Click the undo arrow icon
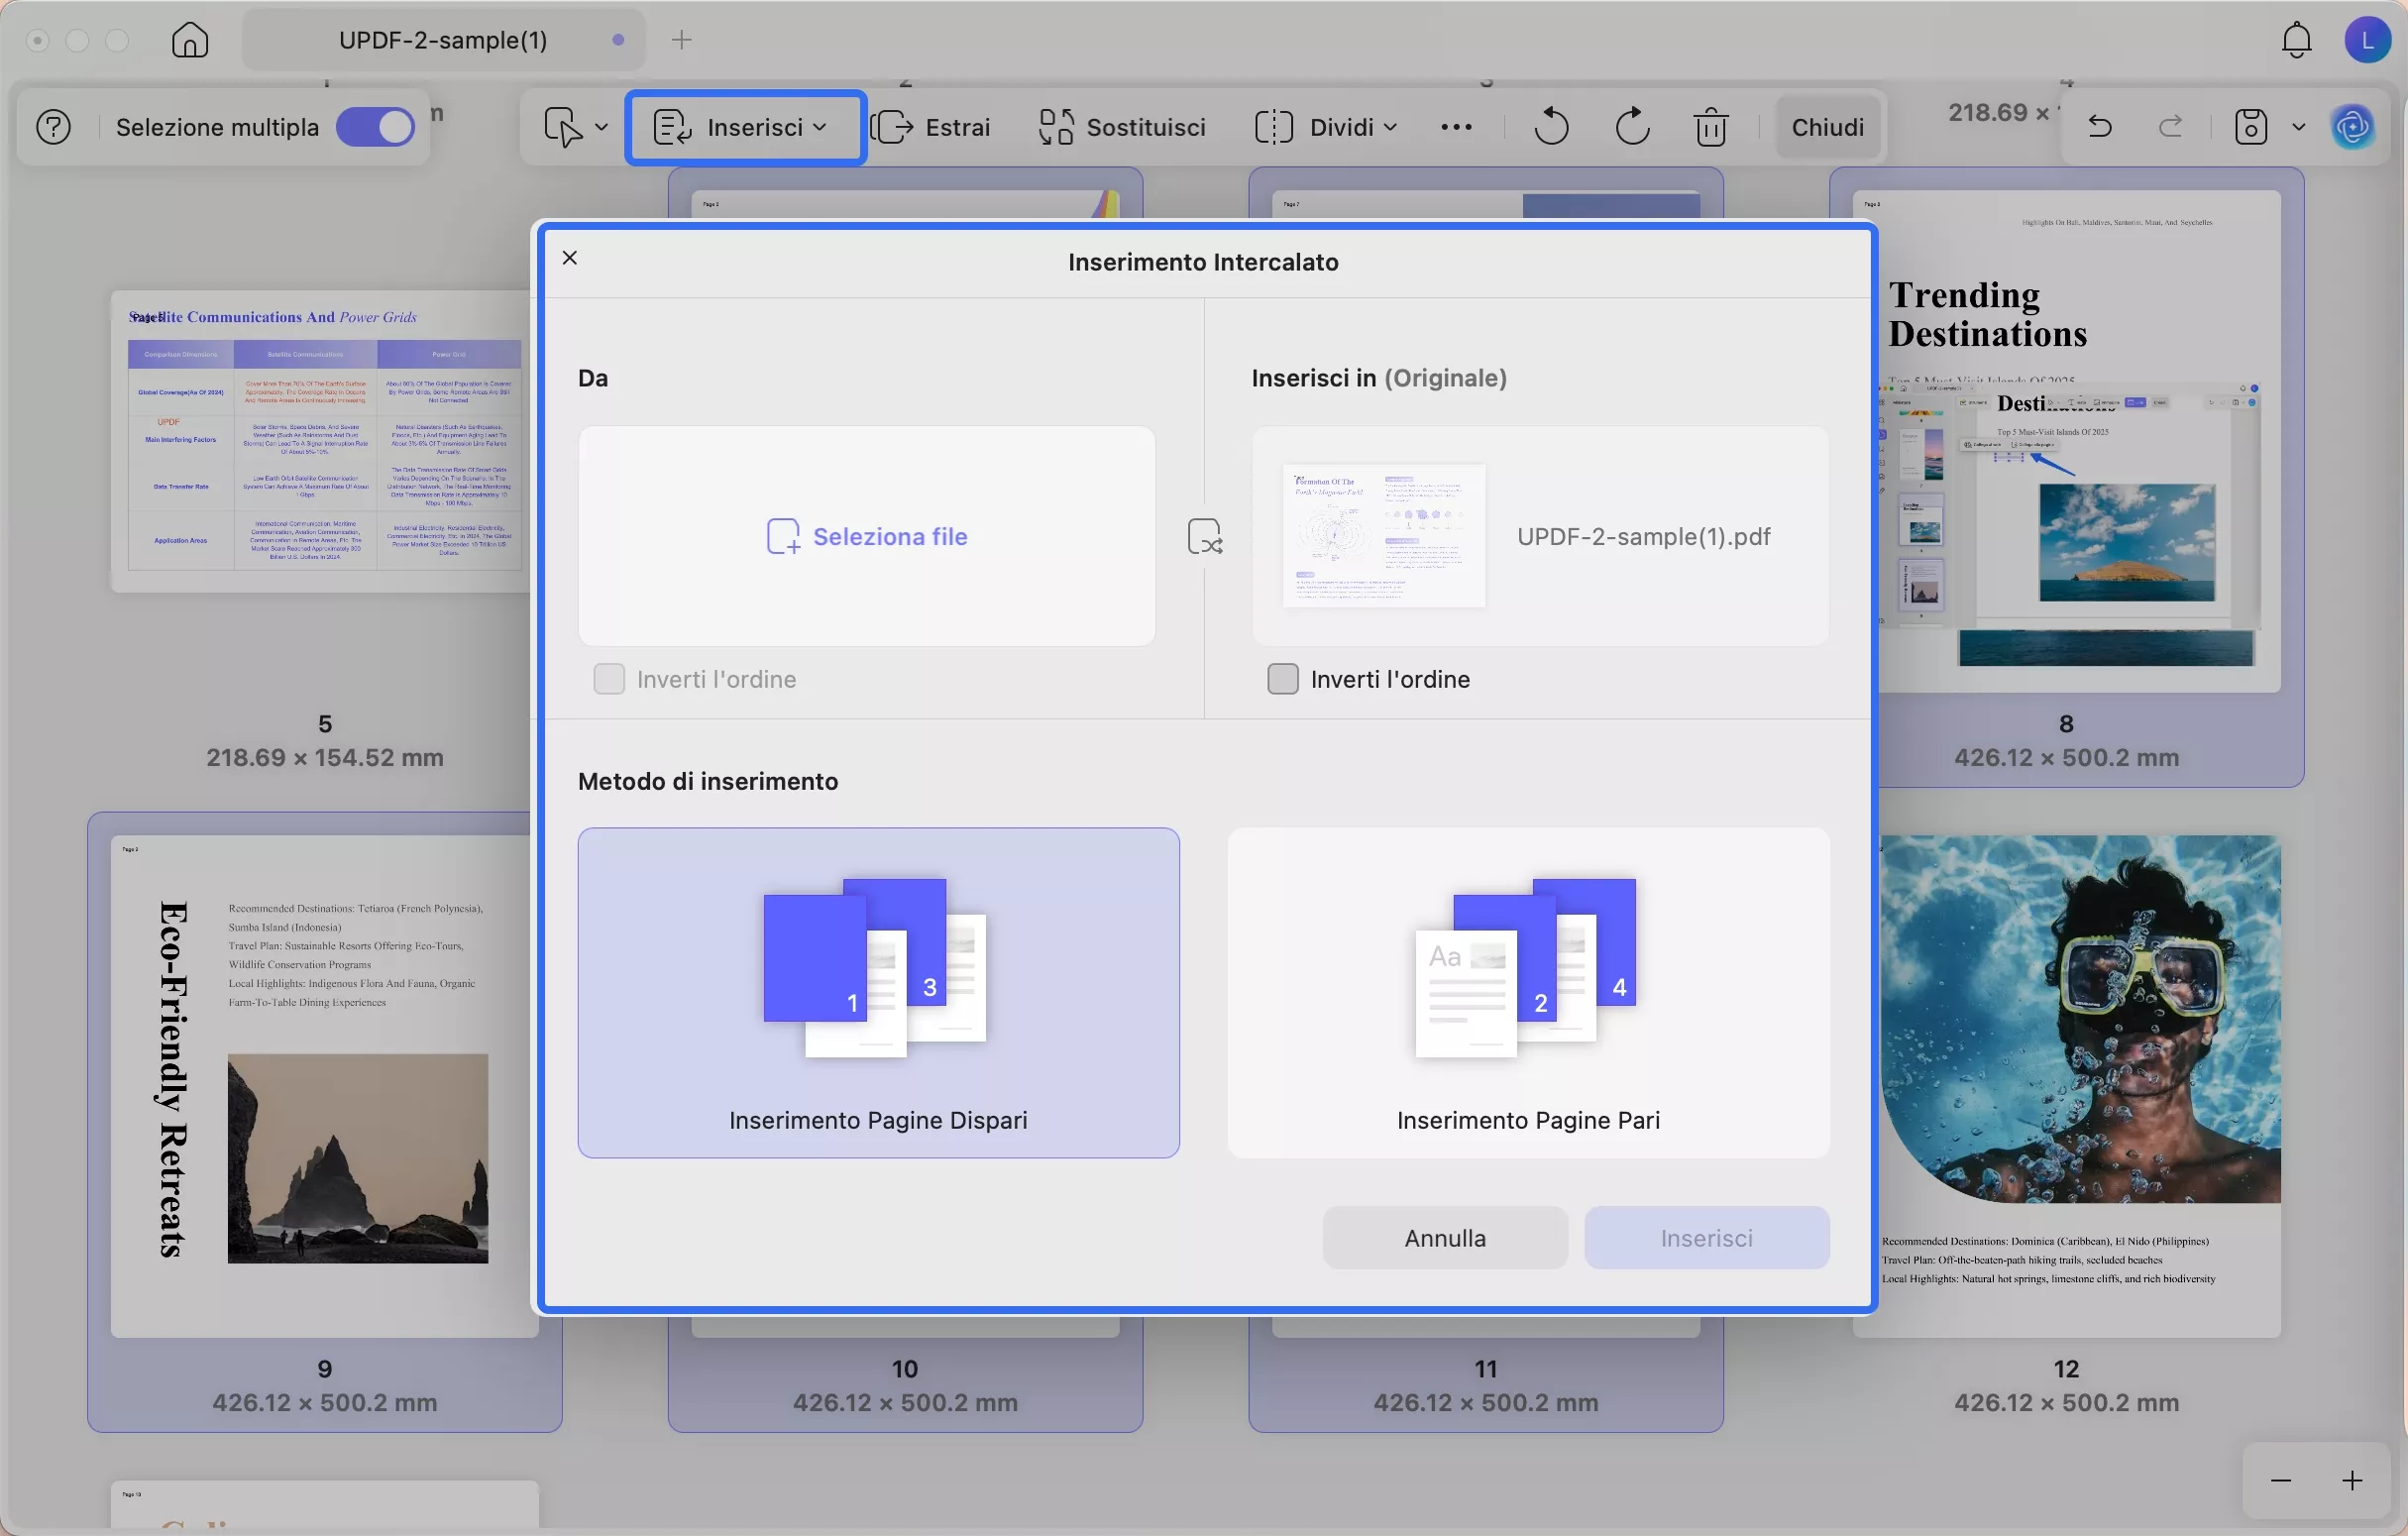 coord(2100,127)
